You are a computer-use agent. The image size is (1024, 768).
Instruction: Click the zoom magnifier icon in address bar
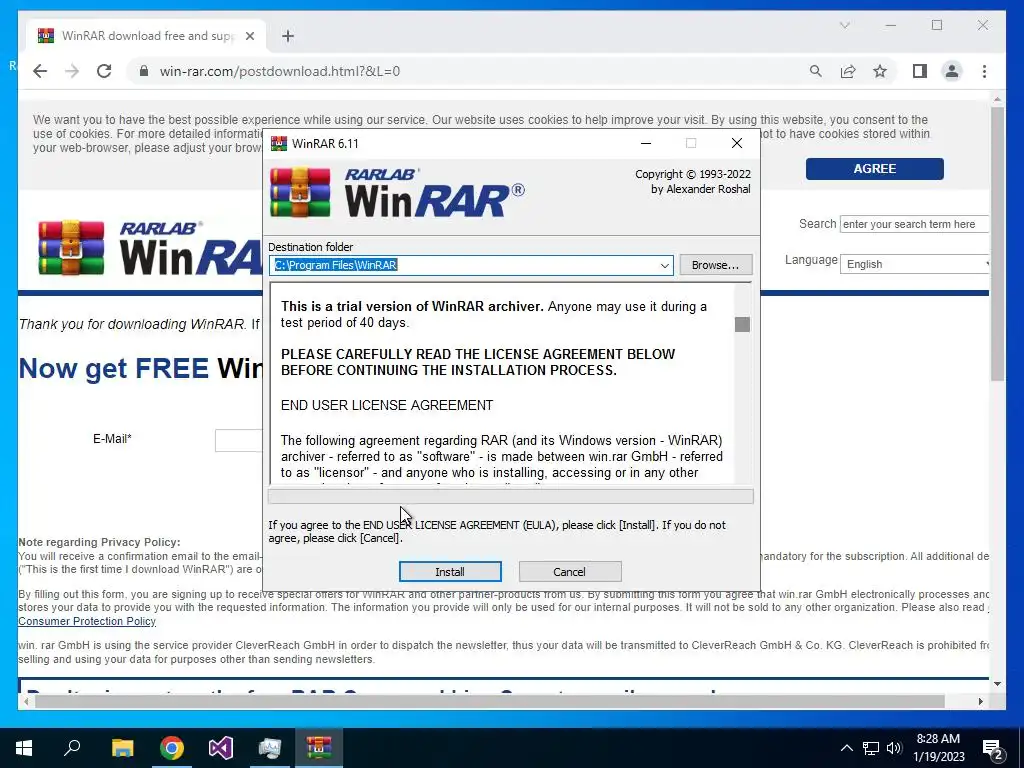(x=816, y=71)
